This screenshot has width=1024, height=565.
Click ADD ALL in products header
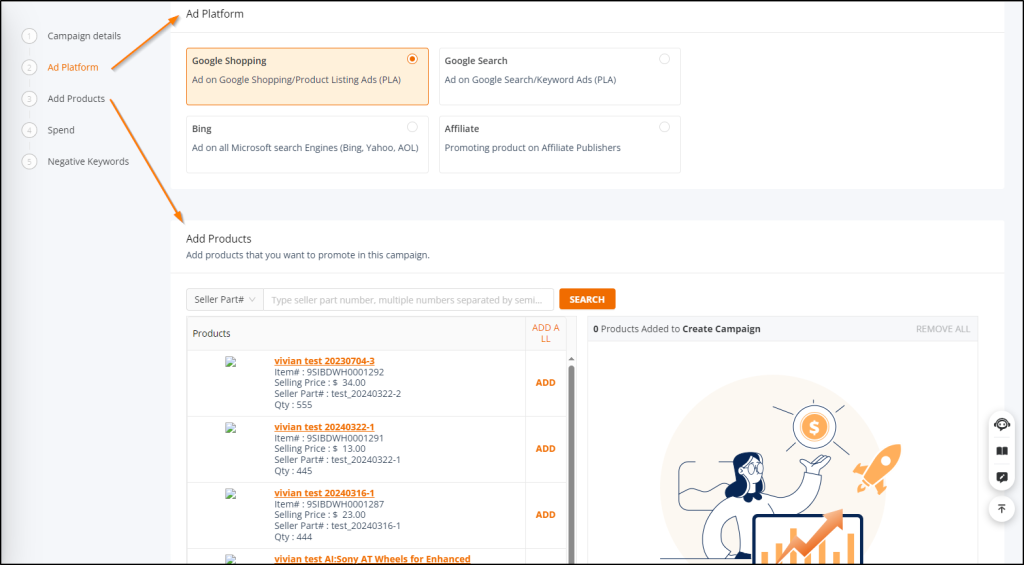(545, 333)
